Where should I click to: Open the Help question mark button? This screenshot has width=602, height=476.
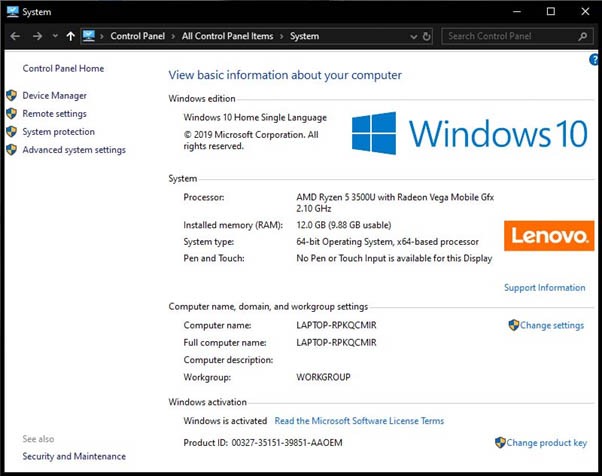pos(594,60)
